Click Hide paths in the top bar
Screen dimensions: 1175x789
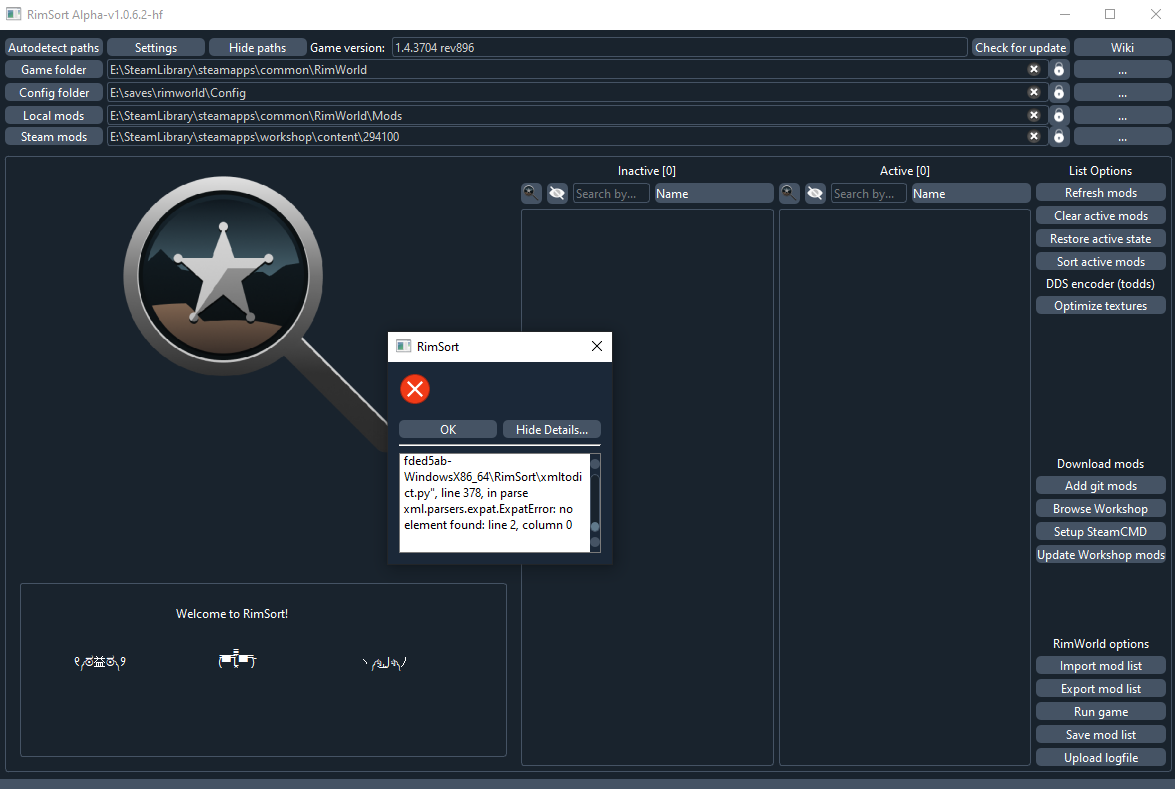tap(257, 47)
